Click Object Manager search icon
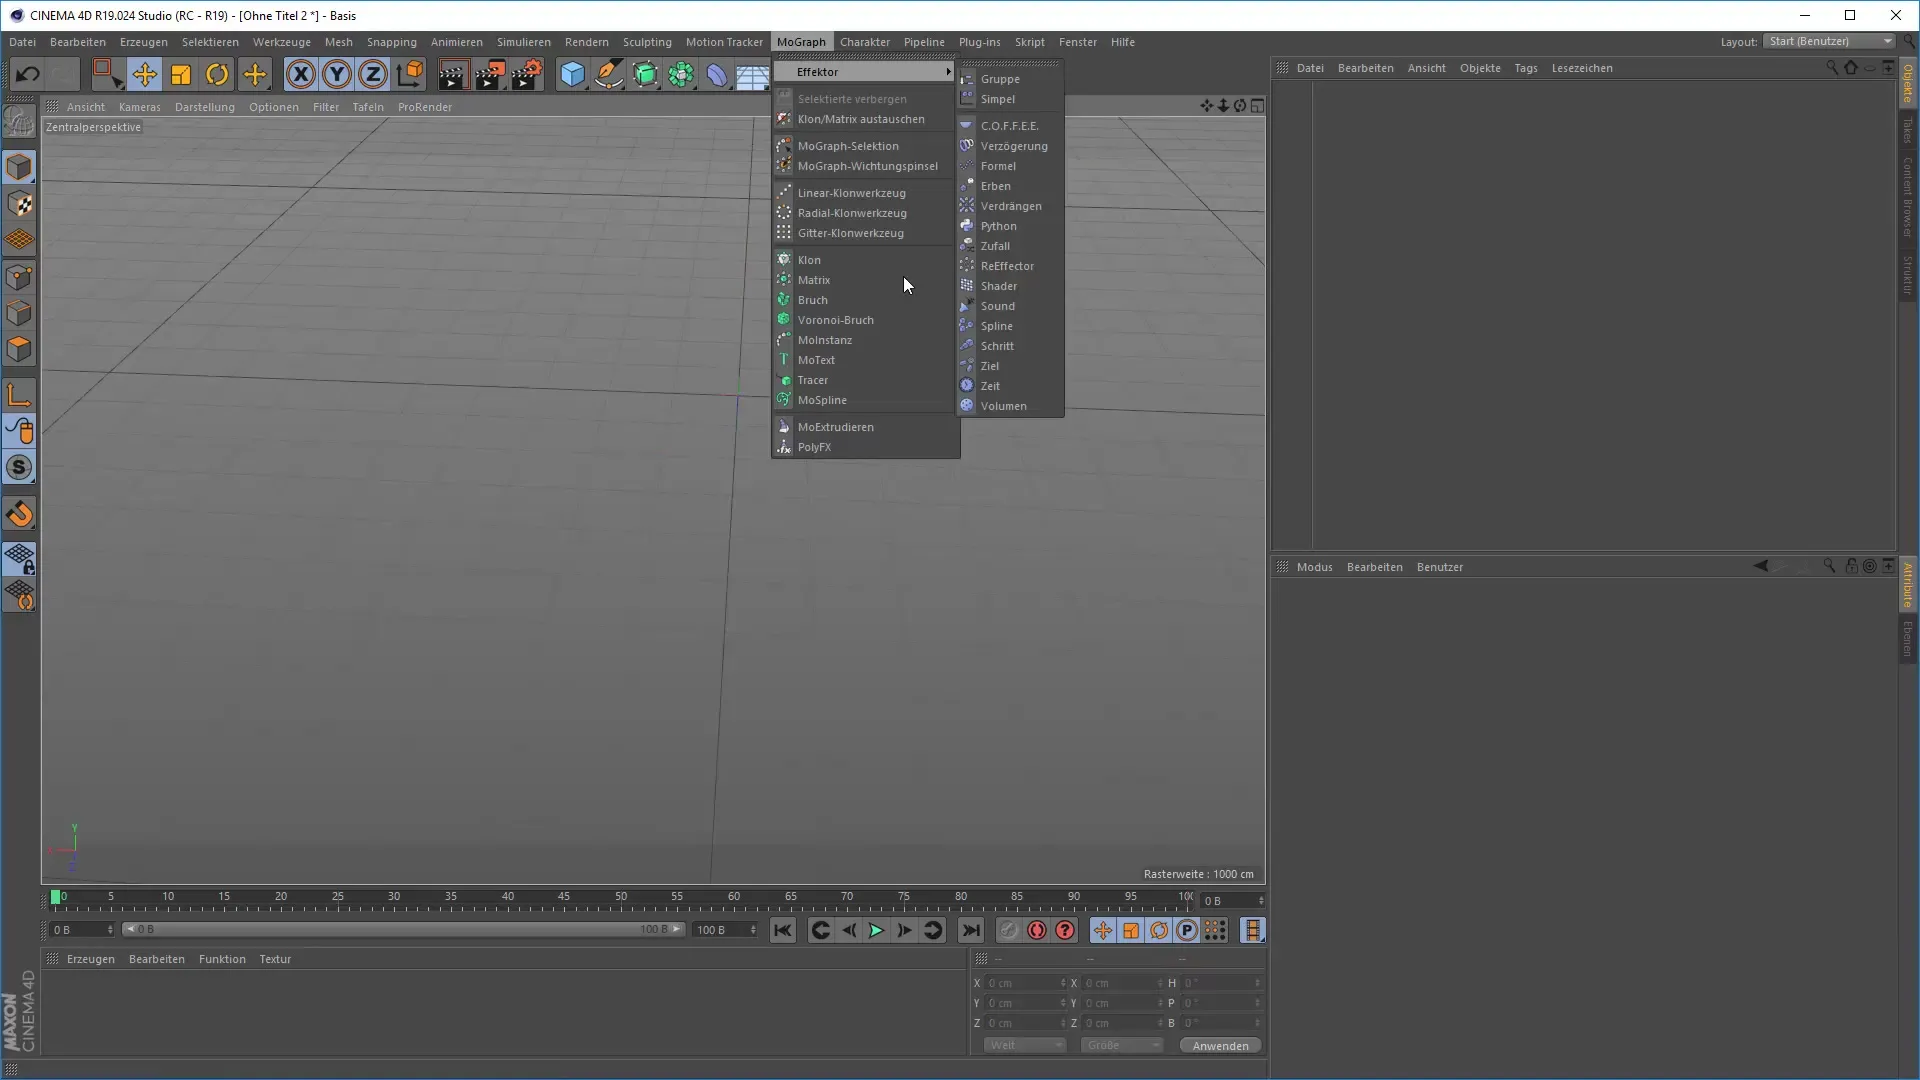This screenshot has height=1080, width=1920. [x=1831, y=68]
